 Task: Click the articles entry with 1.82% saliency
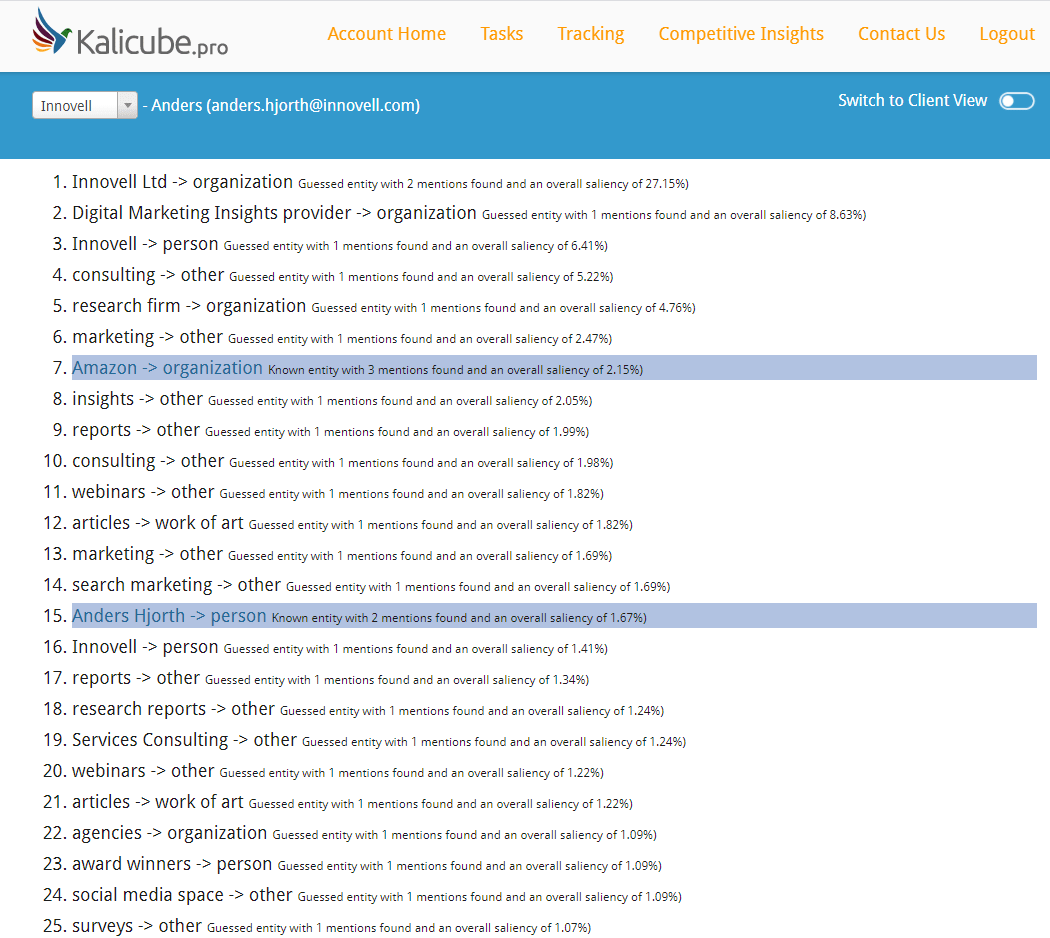(352, 523)
